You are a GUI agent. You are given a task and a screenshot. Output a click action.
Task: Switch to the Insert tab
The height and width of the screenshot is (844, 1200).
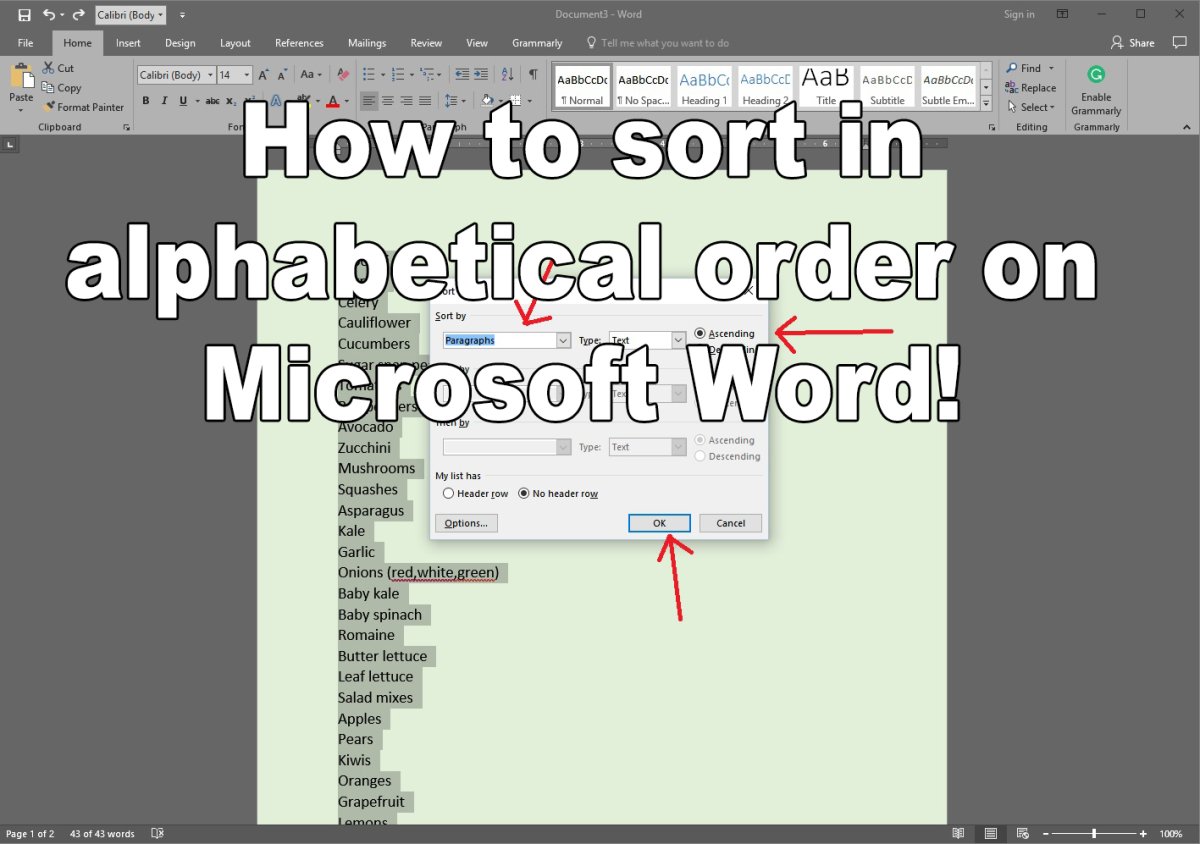(x=128, y=43)
